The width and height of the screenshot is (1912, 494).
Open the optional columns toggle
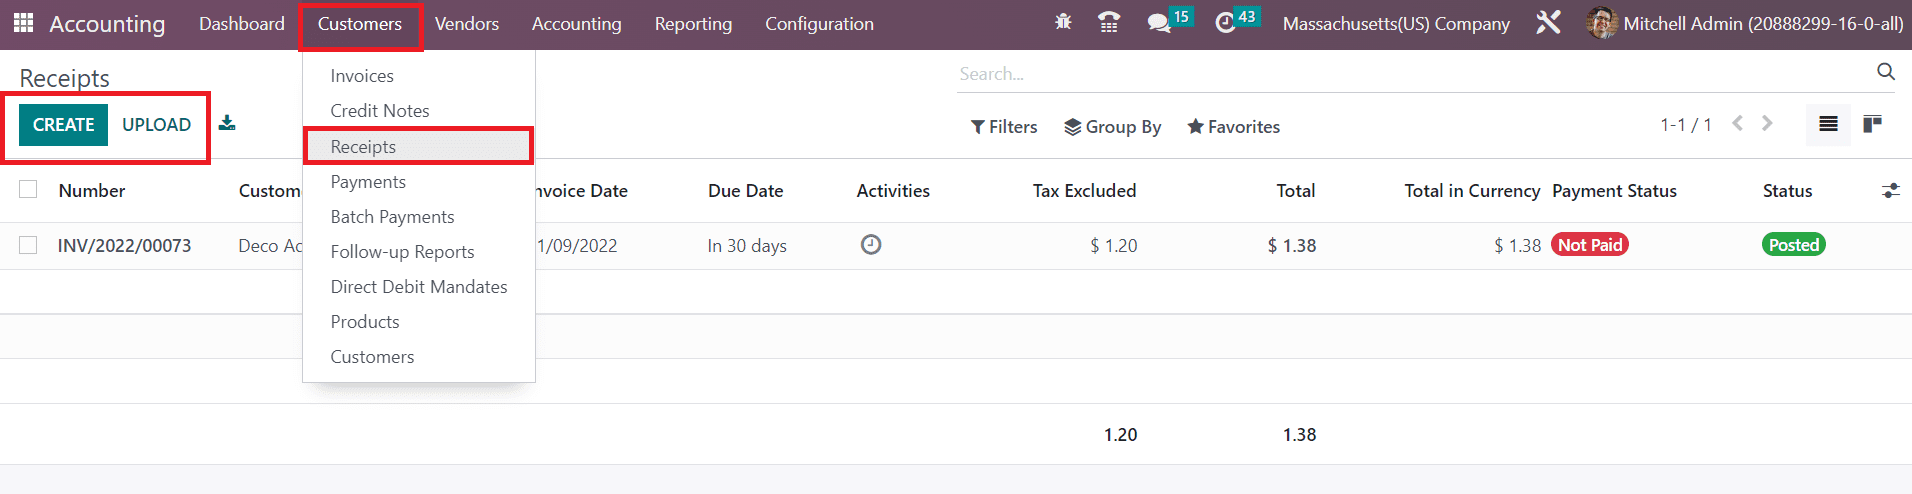(x=1889, y=191)
